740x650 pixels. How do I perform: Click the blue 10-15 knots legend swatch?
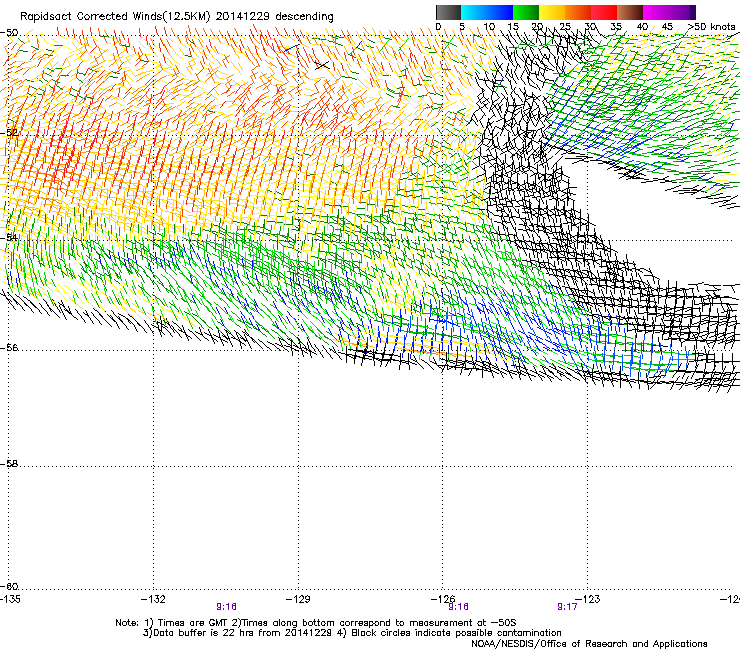coord(500,12)
